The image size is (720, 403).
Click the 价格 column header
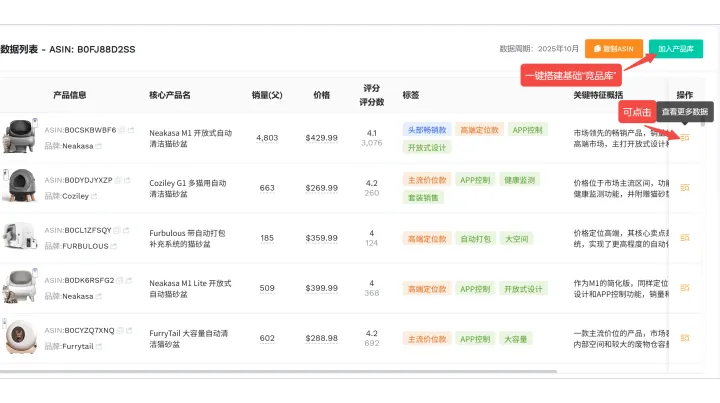click(321, 95)
